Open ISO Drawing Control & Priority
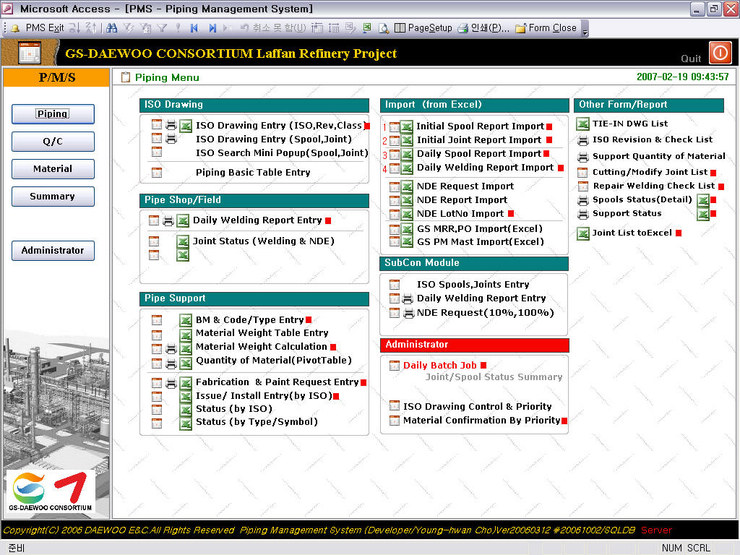 [x=477, y=406]
